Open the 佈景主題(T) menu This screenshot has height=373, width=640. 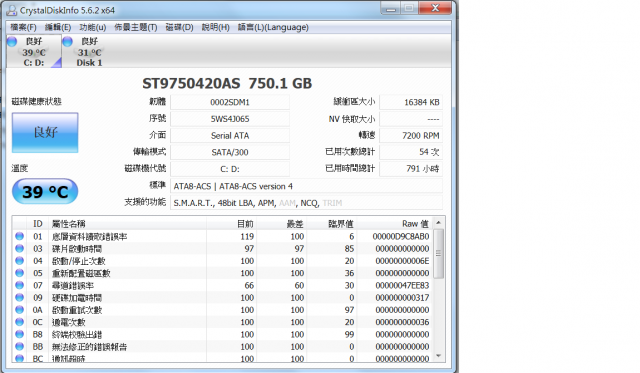click(x=136, y=27)
